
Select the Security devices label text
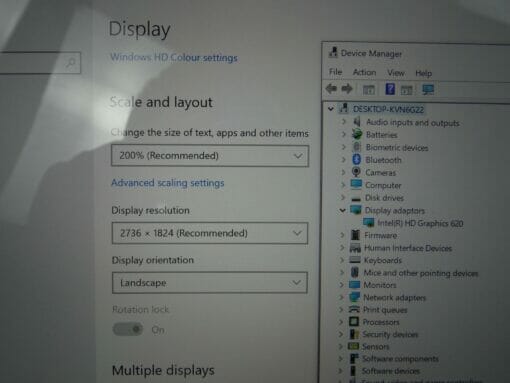coord(390,334)
